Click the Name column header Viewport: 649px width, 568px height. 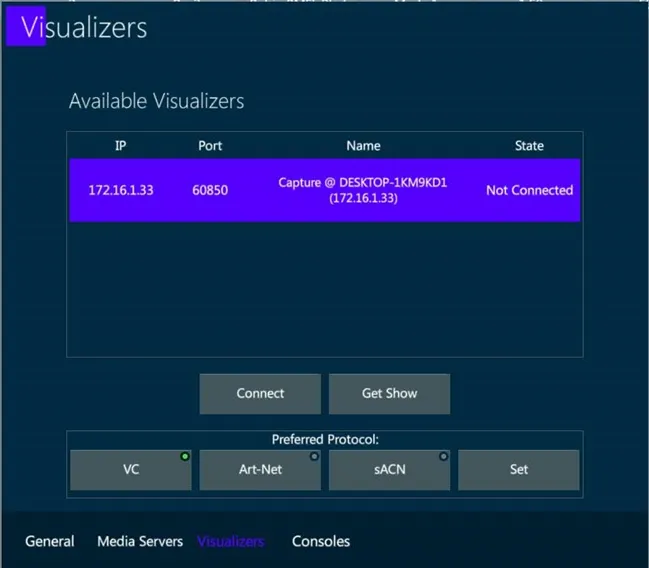click(363, 146)
